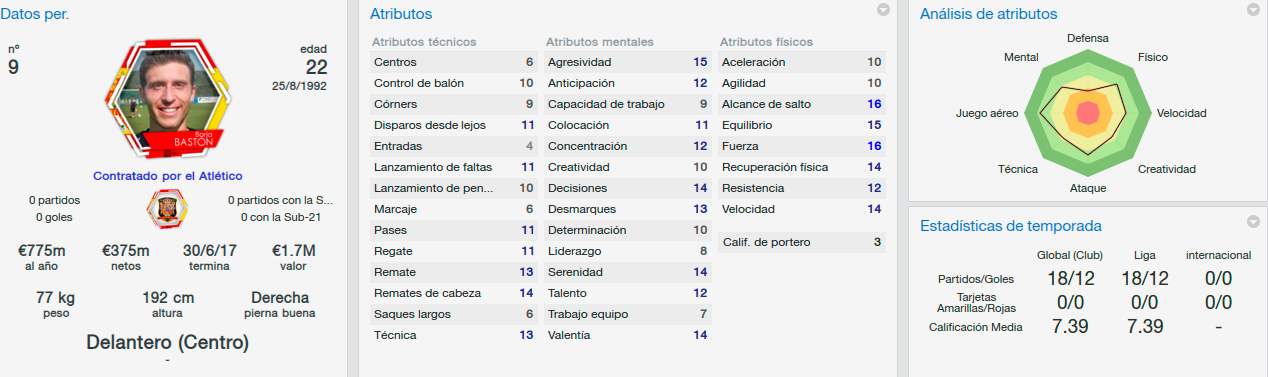Viewport: 1268px width, 377px height.
Task: Select the Calif. de portero row
Action: click(802, 242)
